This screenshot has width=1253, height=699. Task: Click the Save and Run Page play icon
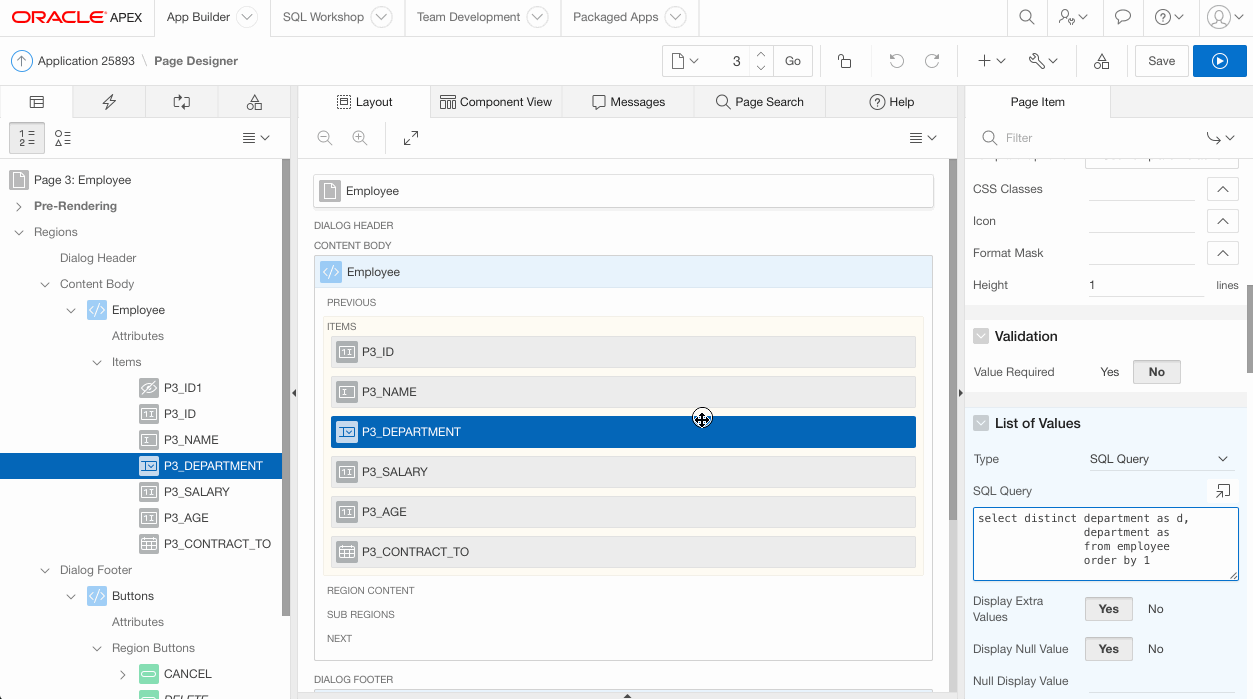1219,61
